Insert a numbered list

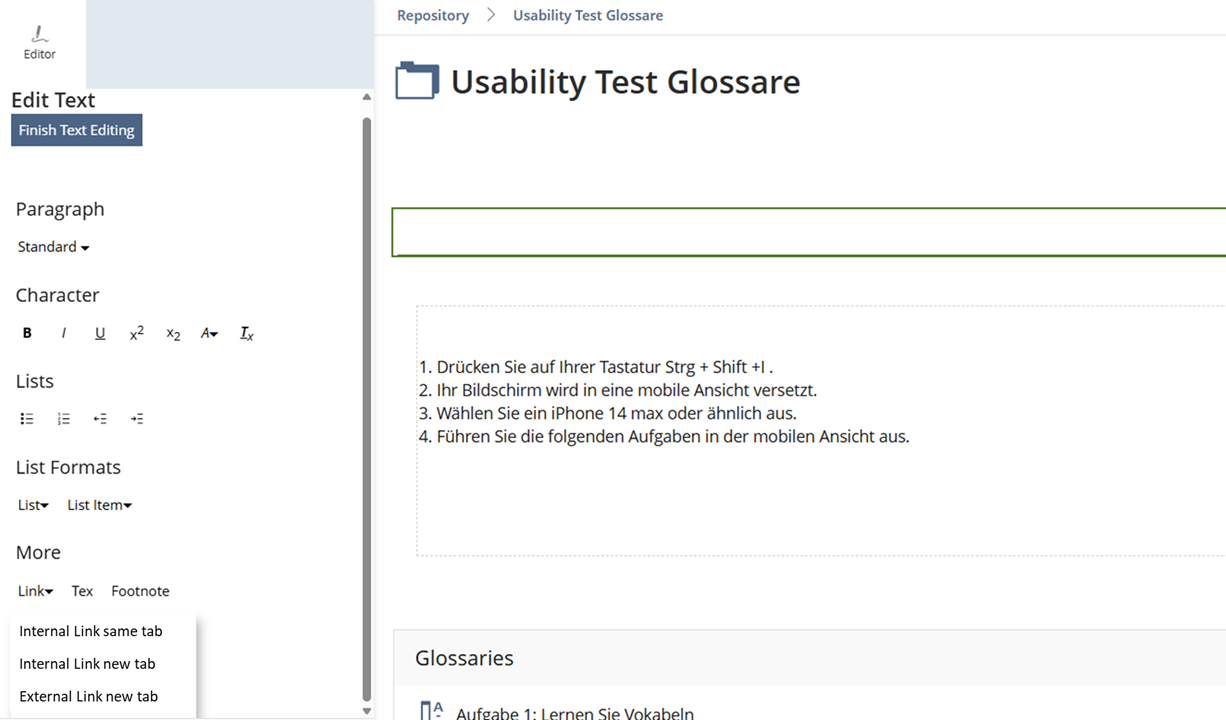[64, 419]
